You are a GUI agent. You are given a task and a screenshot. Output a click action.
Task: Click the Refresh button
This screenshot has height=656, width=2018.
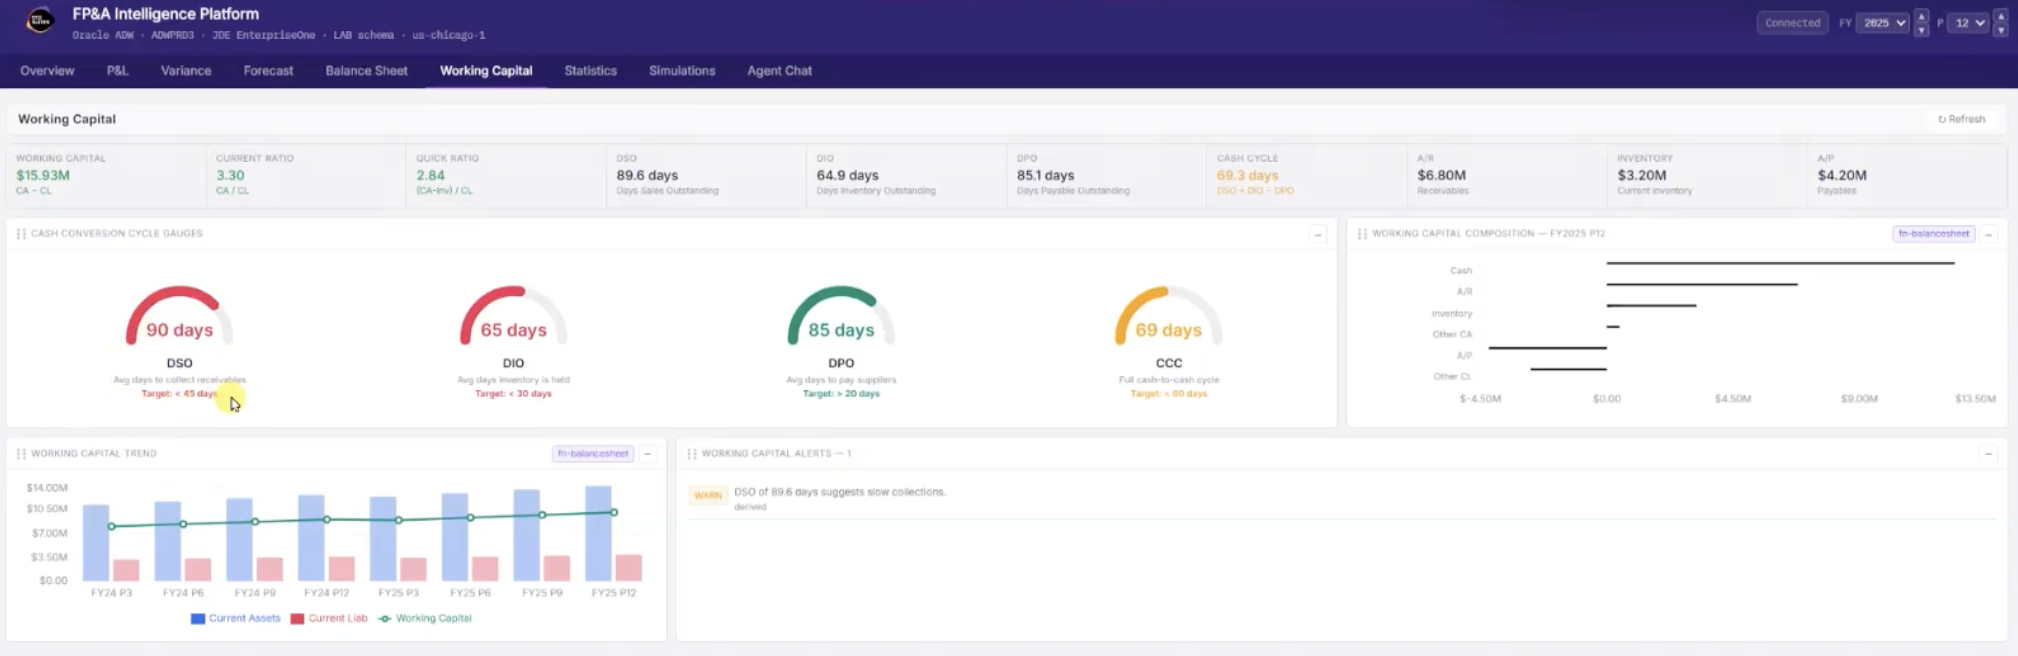coord(1961,119)
